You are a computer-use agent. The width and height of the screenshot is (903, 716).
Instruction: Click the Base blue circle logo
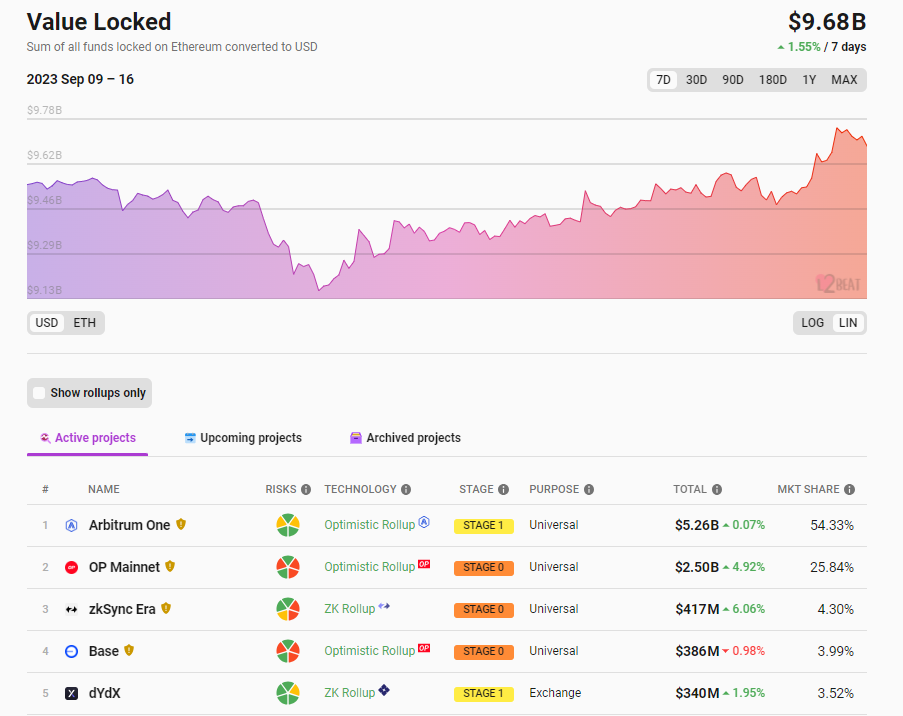(71, 651)
